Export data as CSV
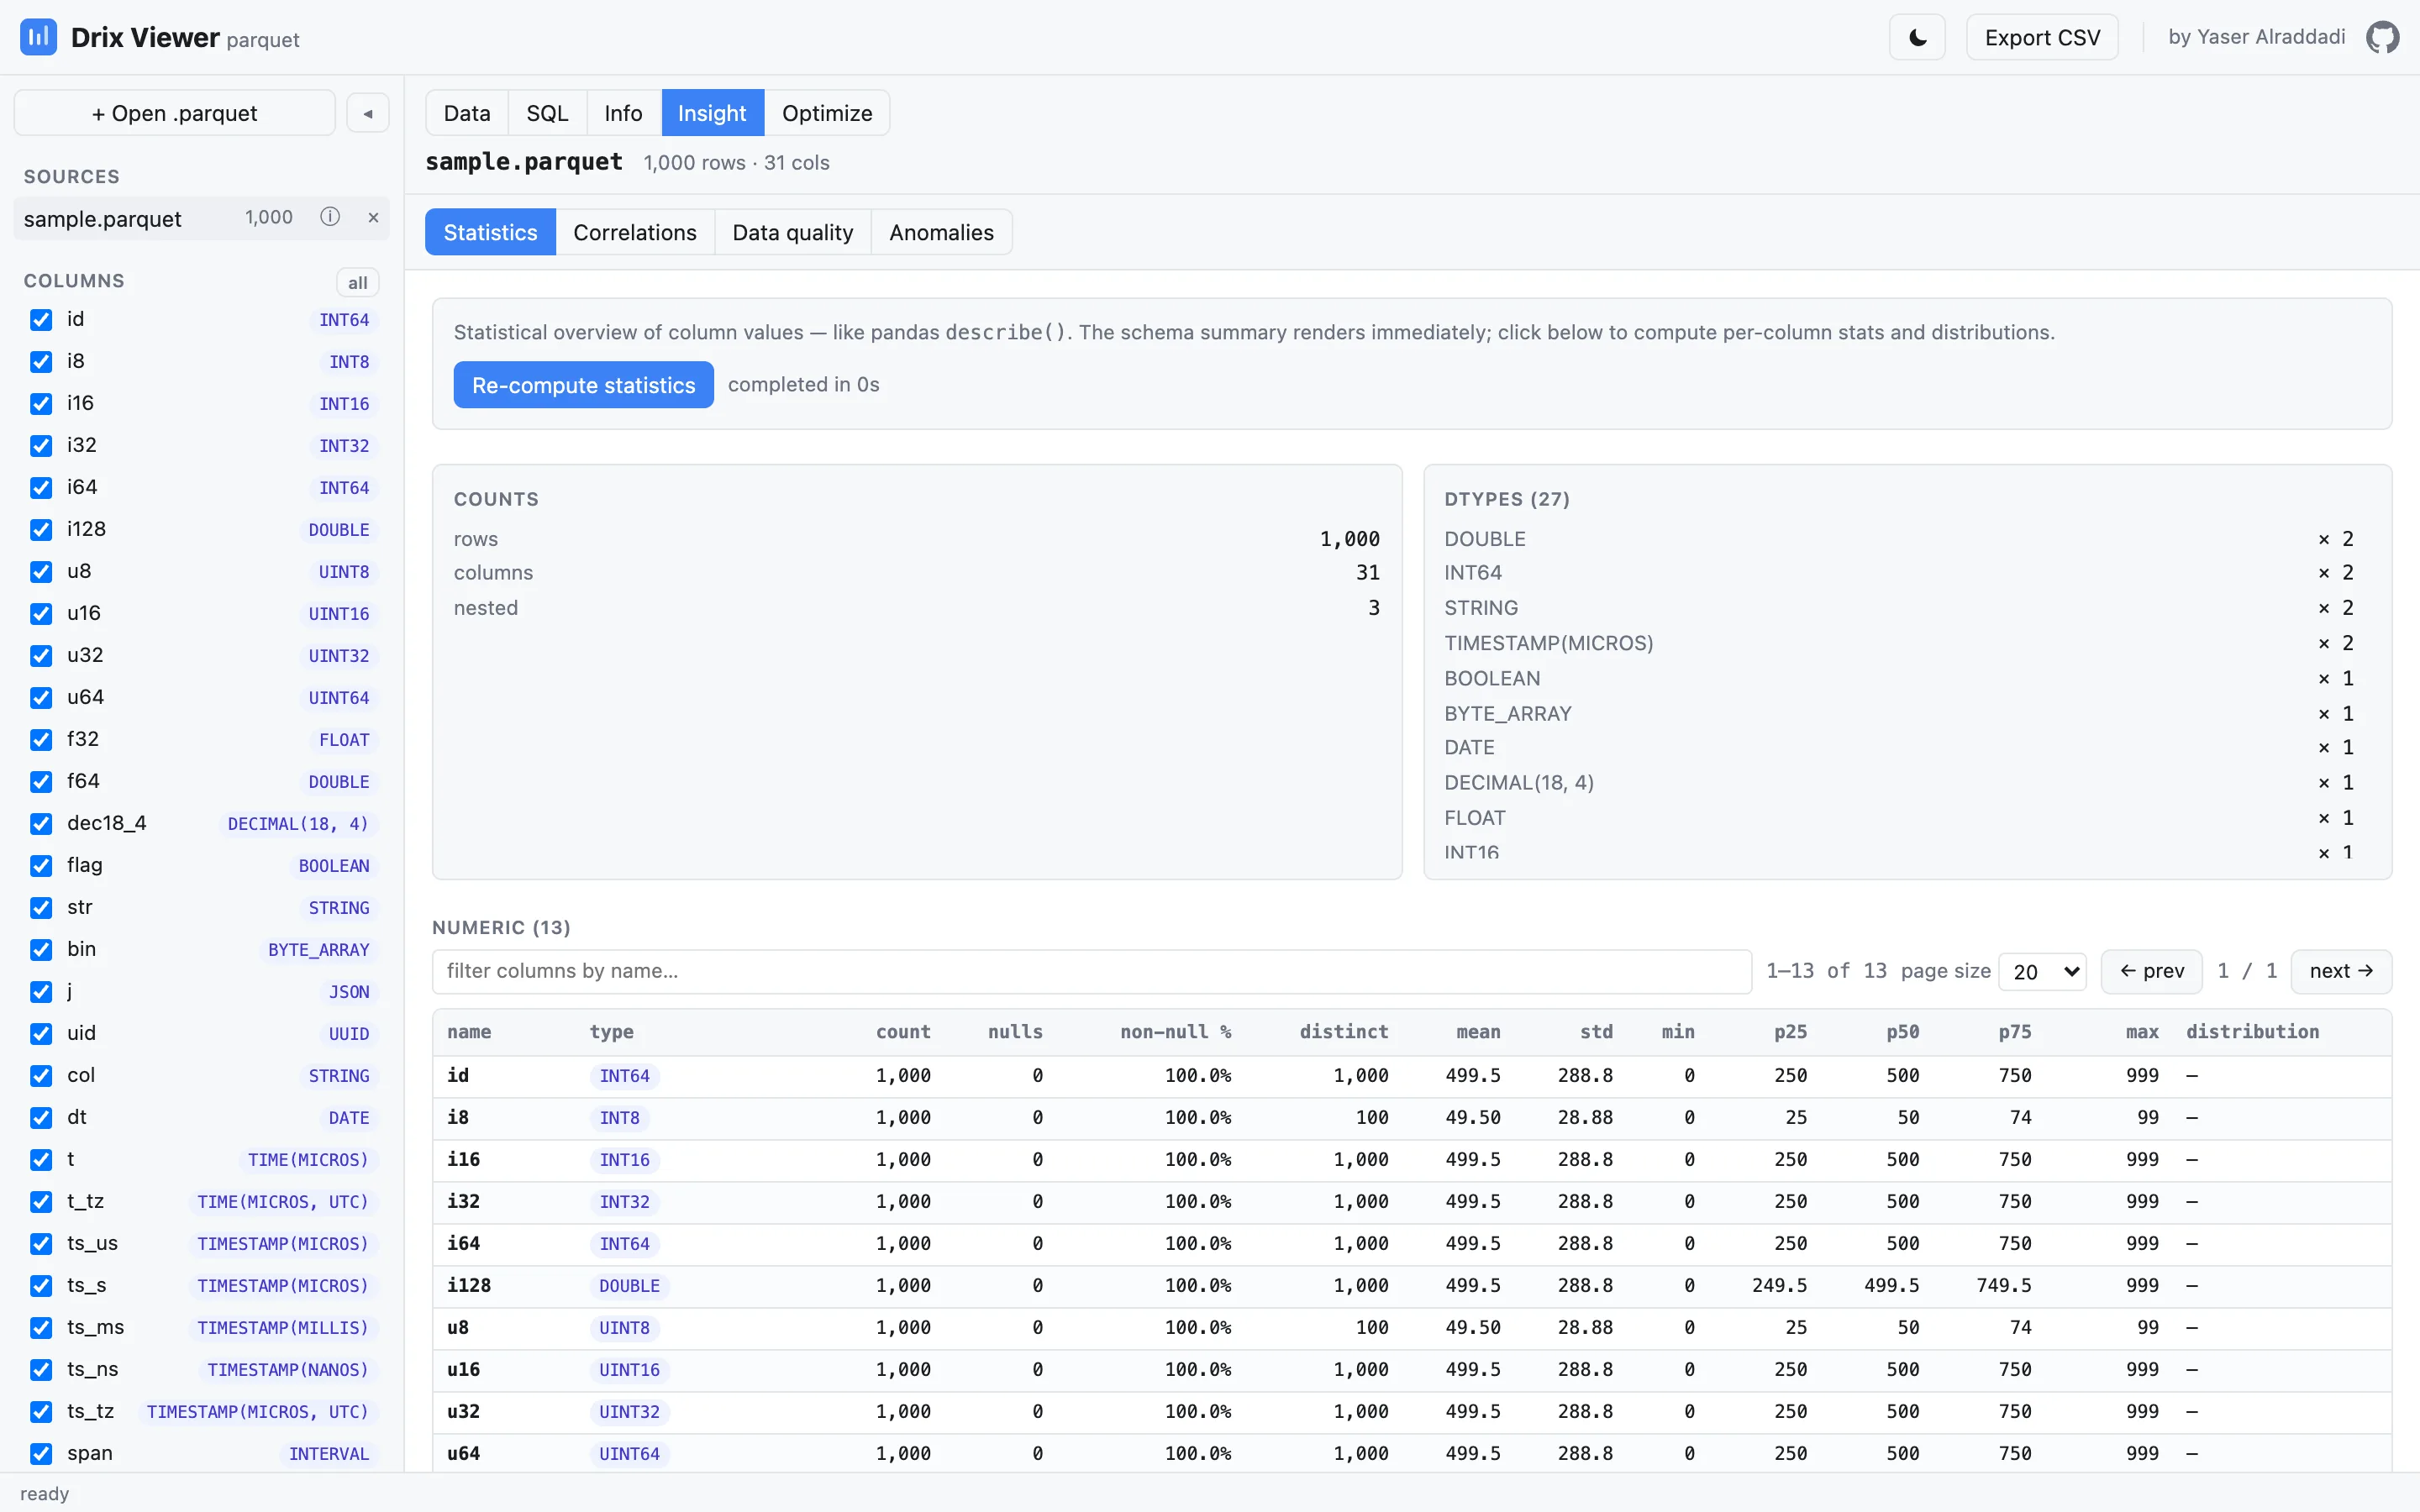This screenshot has height=1512, width=2420. [2042, 37]
